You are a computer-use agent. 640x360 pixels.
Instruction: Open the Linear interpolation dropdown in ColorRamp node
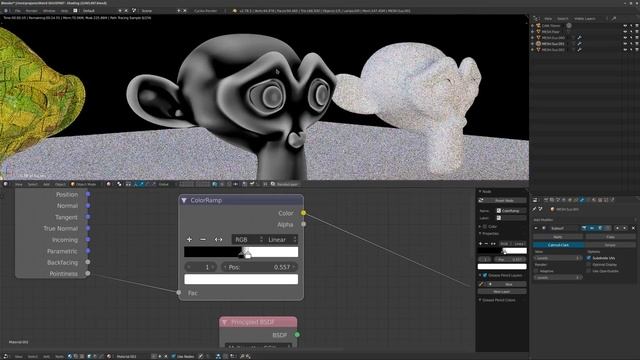[281, 240]
